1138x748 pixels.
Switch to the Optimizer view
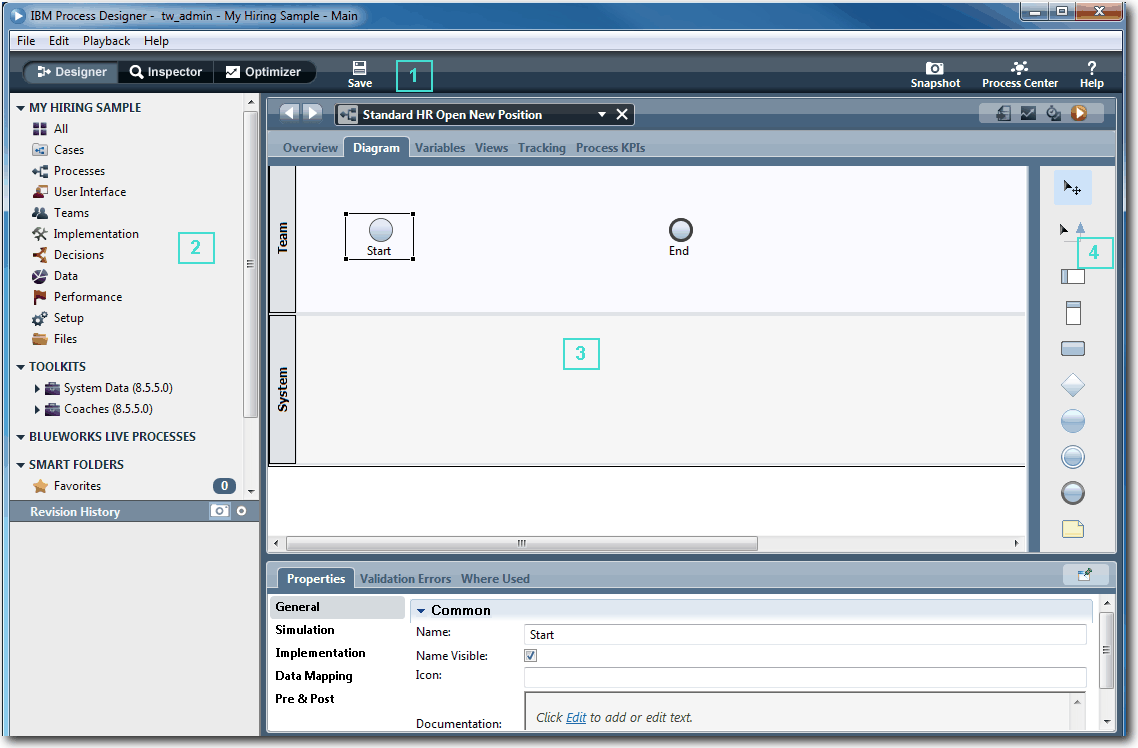coord(263,72)
